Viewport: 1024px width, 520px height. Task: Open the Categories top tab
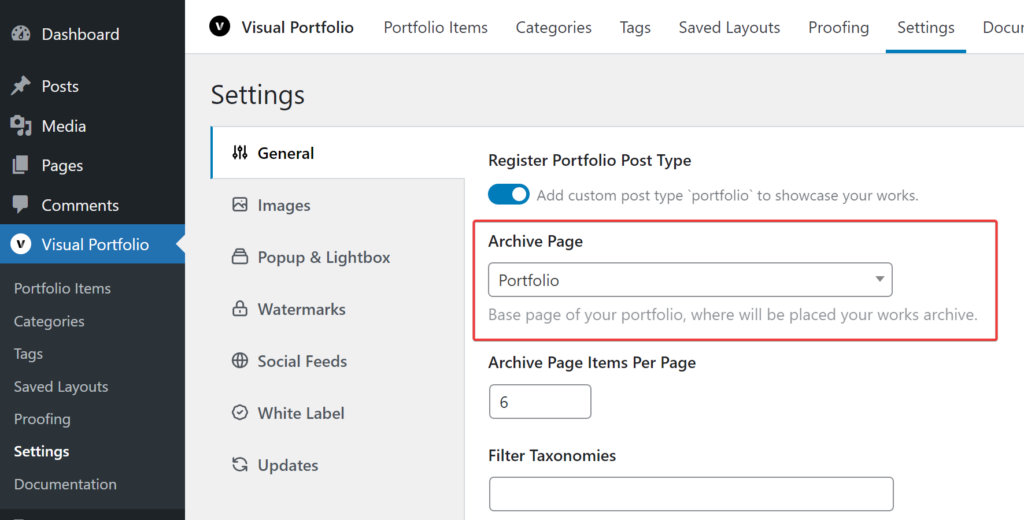pyautogui.click(x=554, y=27)
